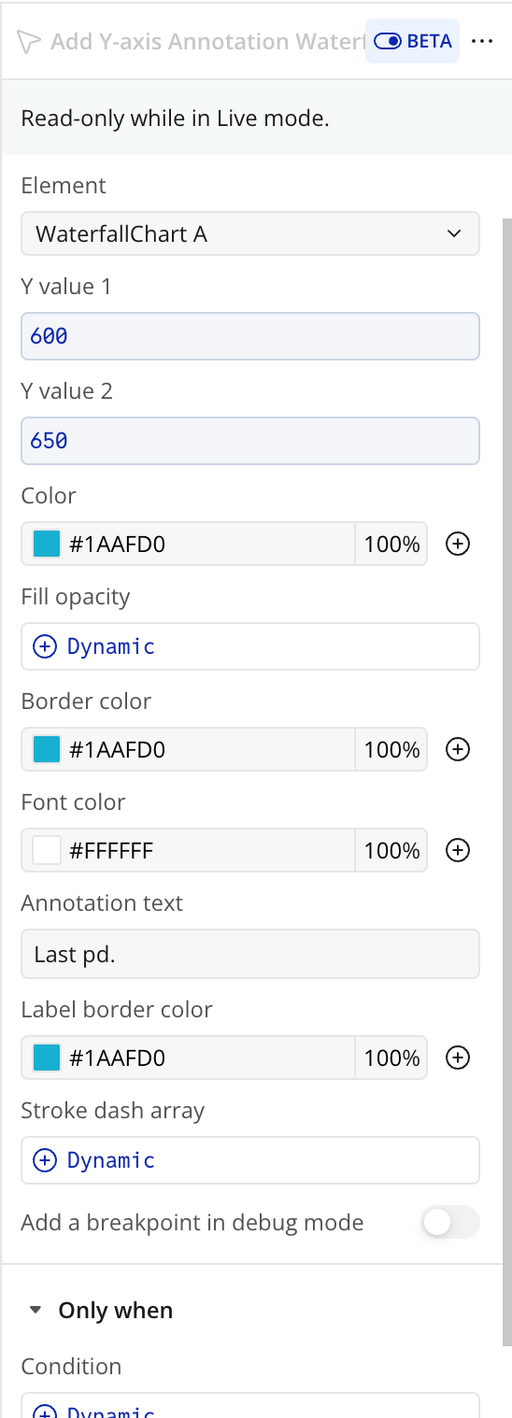Viewport: 512px width, 1418px height.
Task: Click the white Font color swatch
Action: pyautogui.click(x=47, y=850)
